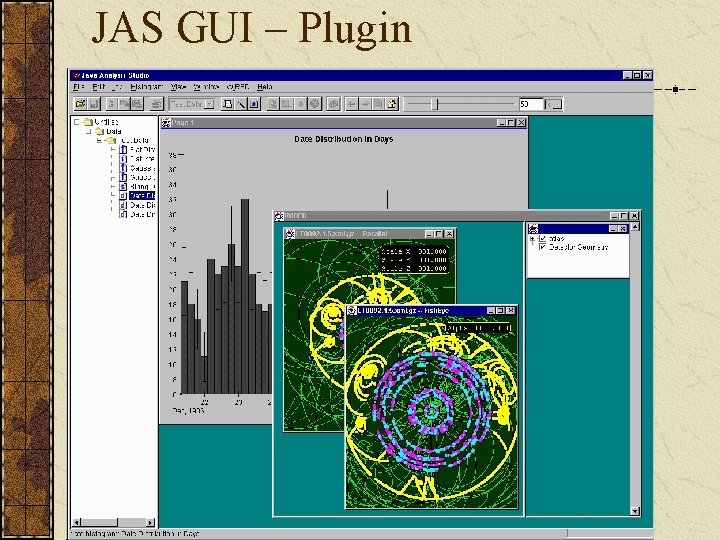The image size is (720, 540).
Task: Select the highlighted Date Distribution tree item
Action: (x=142, y=196)
